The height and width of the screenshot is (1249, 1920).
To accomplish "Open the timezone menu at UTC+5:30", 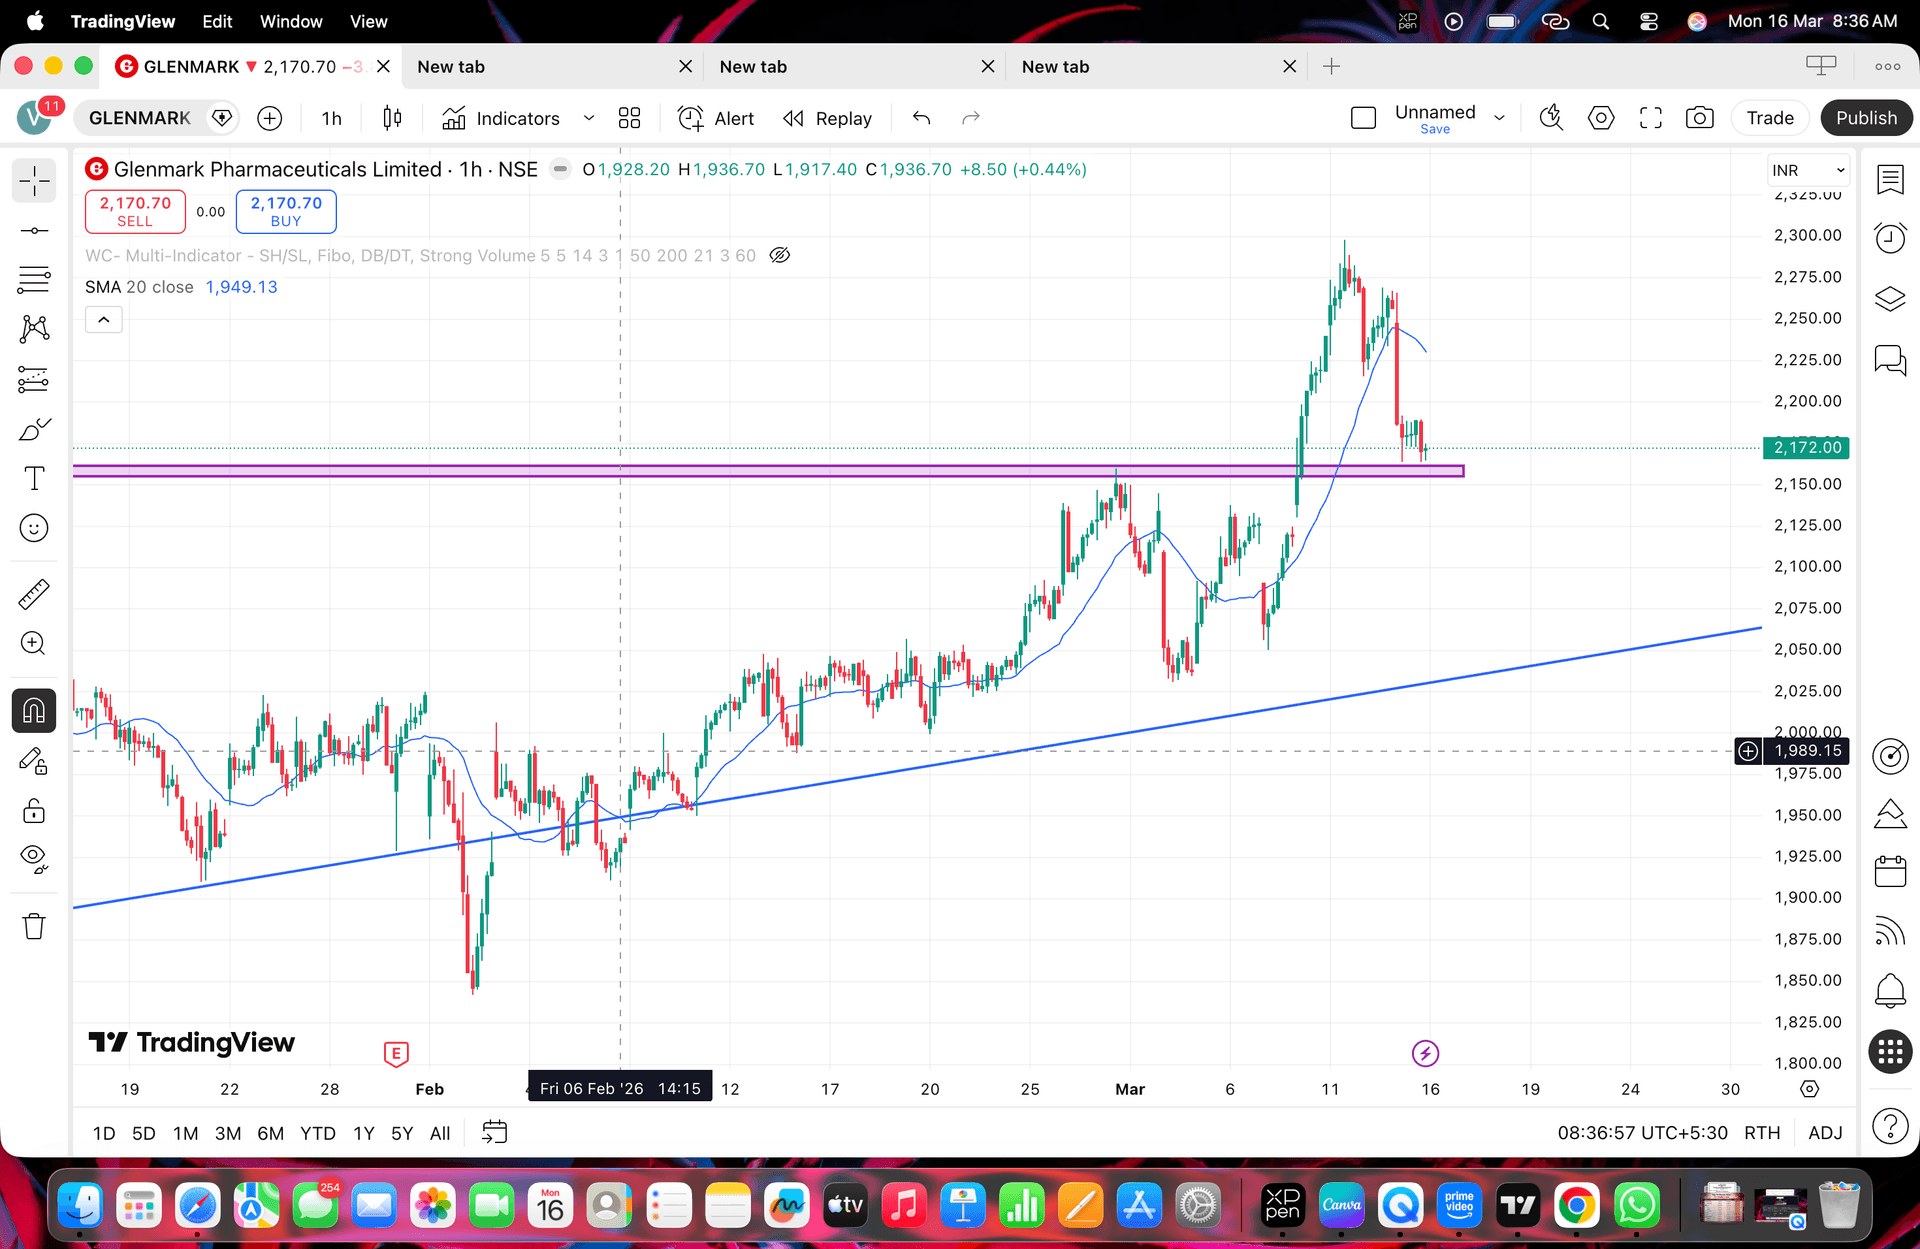I will [1642, 1133].
